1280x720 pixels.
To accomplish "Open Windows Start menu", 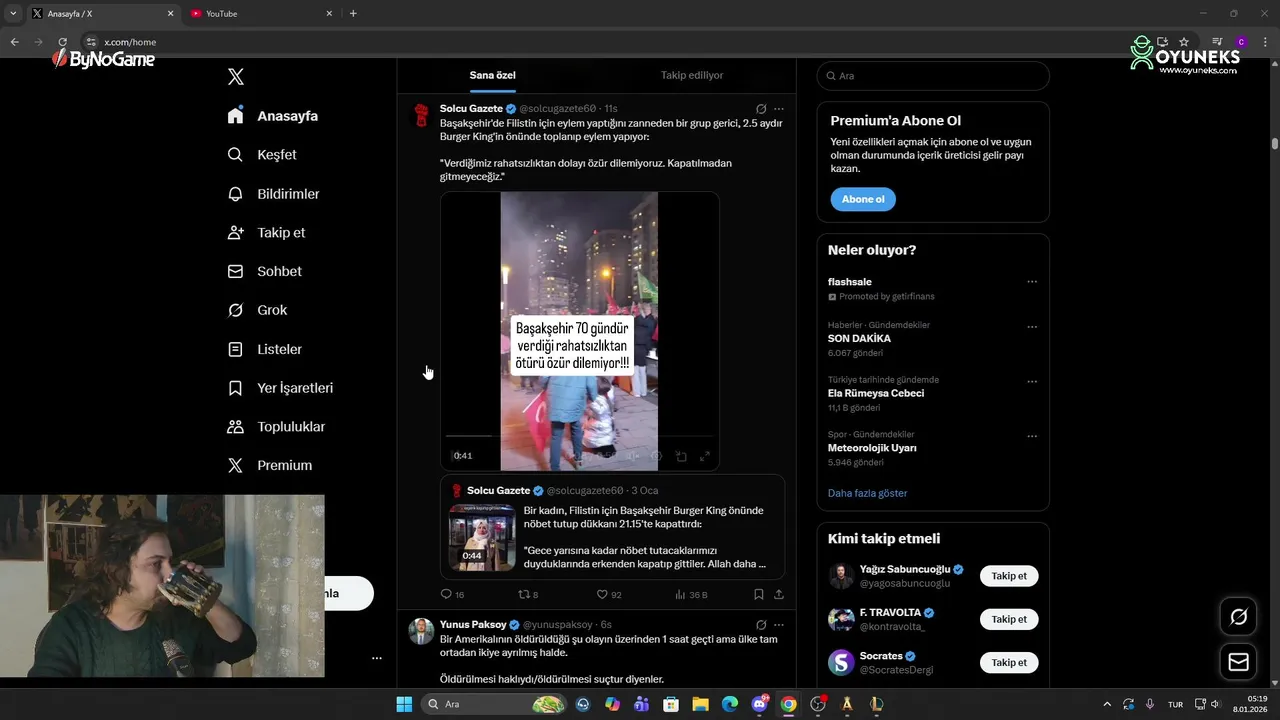I will pyautogui.click(x=404, y=704).
